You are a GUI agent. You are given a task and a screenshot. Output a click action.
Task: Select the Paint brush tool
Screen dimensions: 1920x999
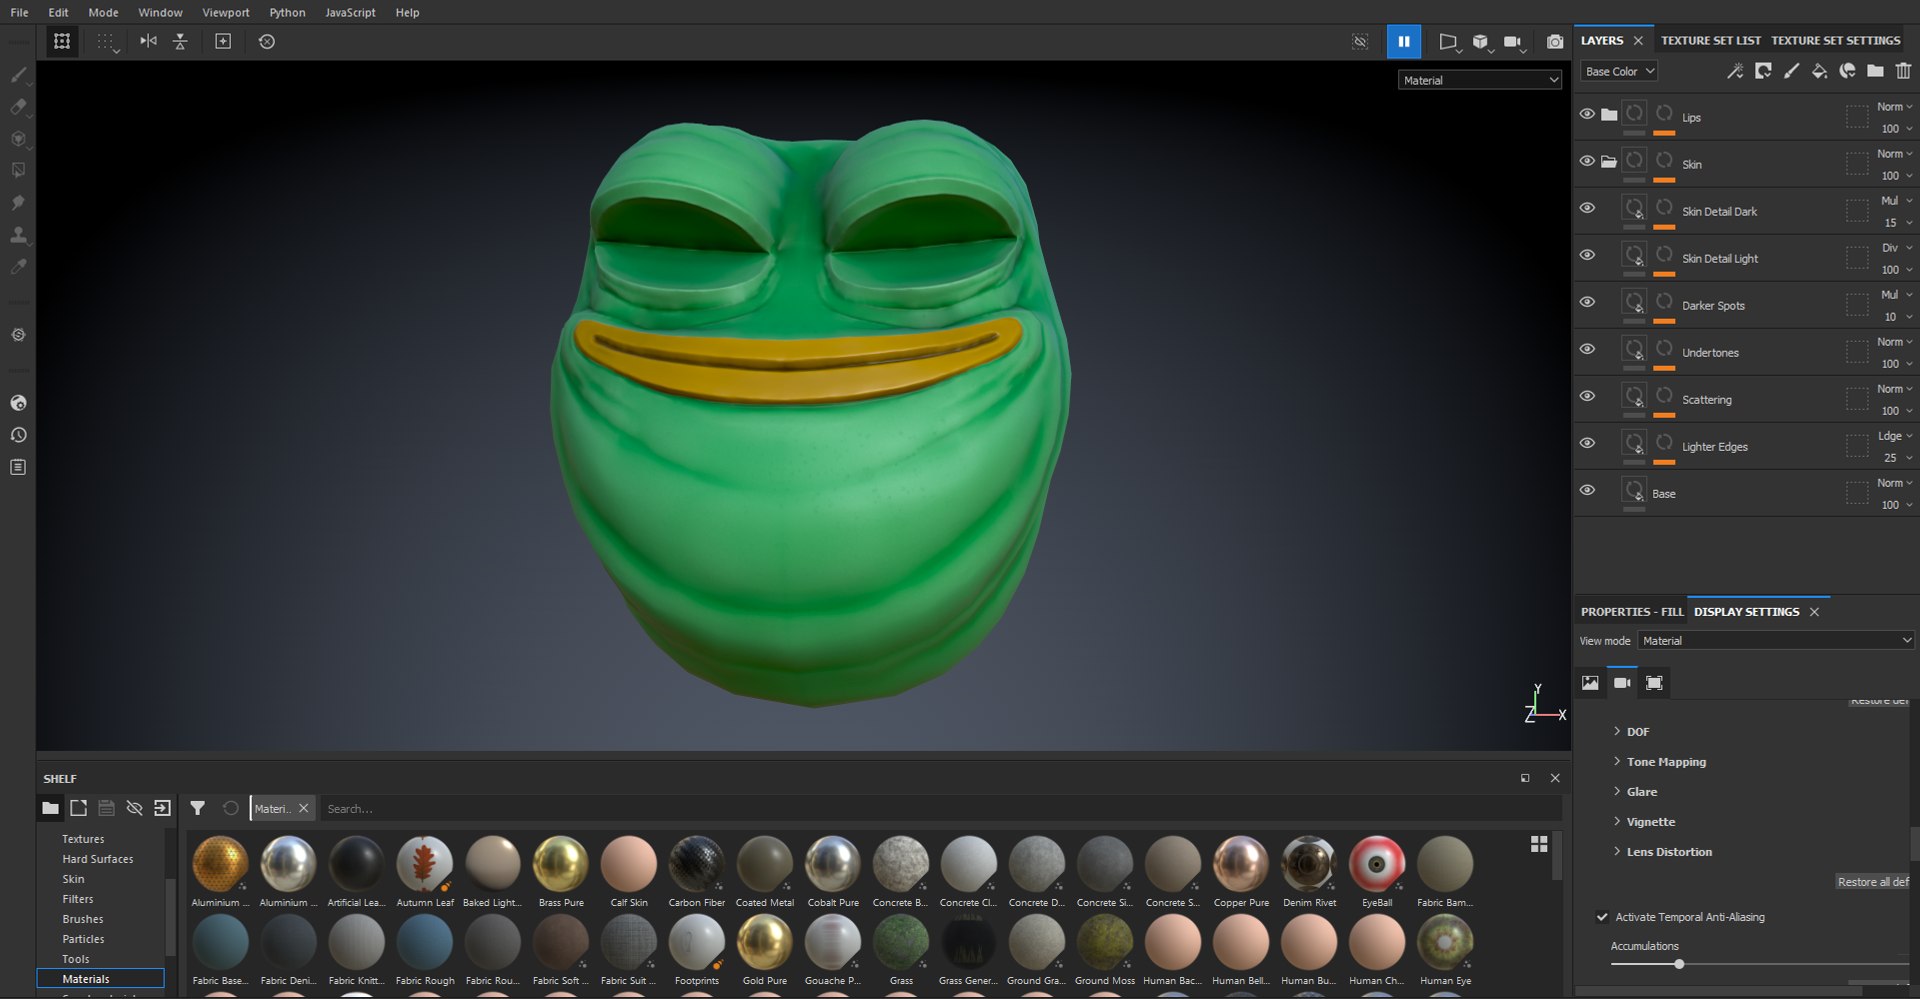[18, 75]
